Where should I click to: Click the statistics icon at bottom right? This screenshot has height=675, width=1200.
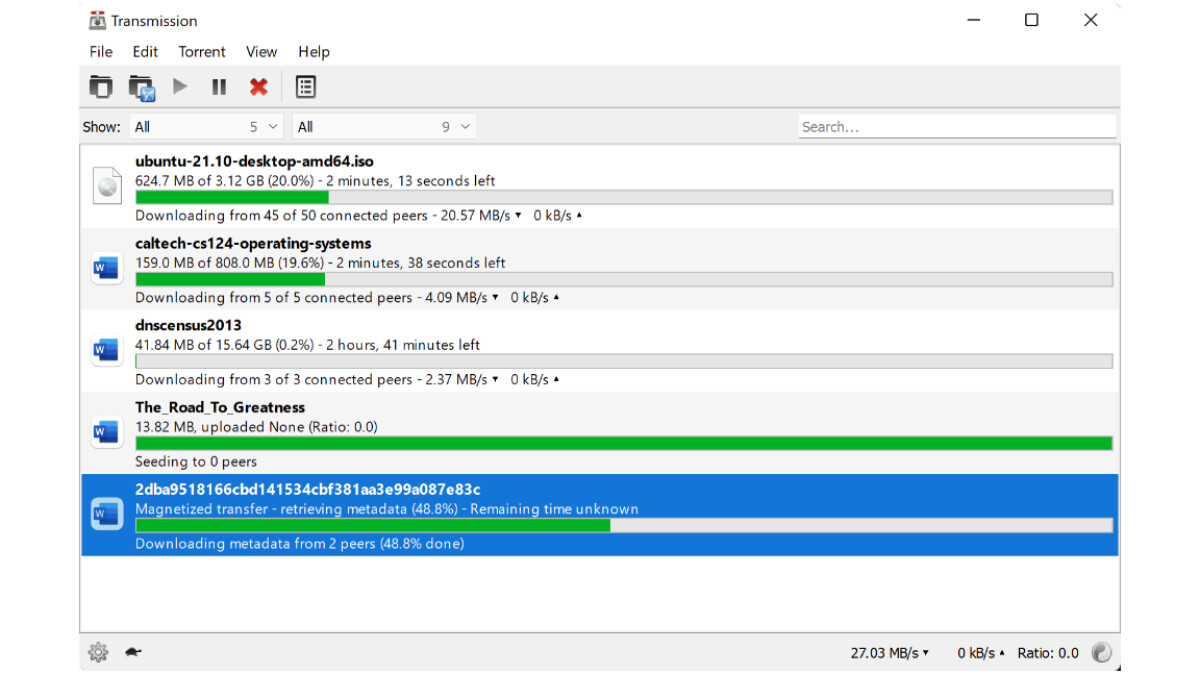click(x=1101, y=653)
